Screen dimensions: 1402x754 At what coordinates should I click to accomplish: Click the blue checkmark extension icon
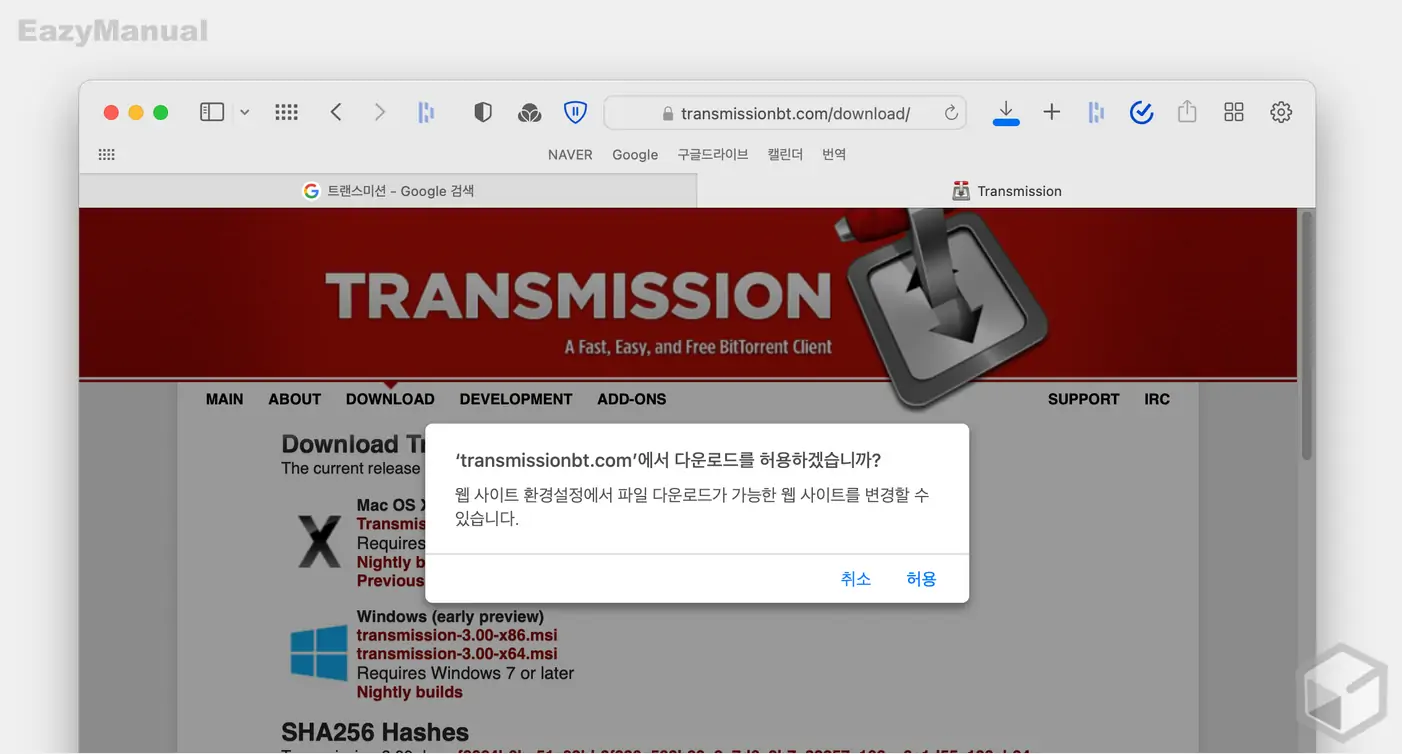pyautogui.click(x=1141, y=112)
